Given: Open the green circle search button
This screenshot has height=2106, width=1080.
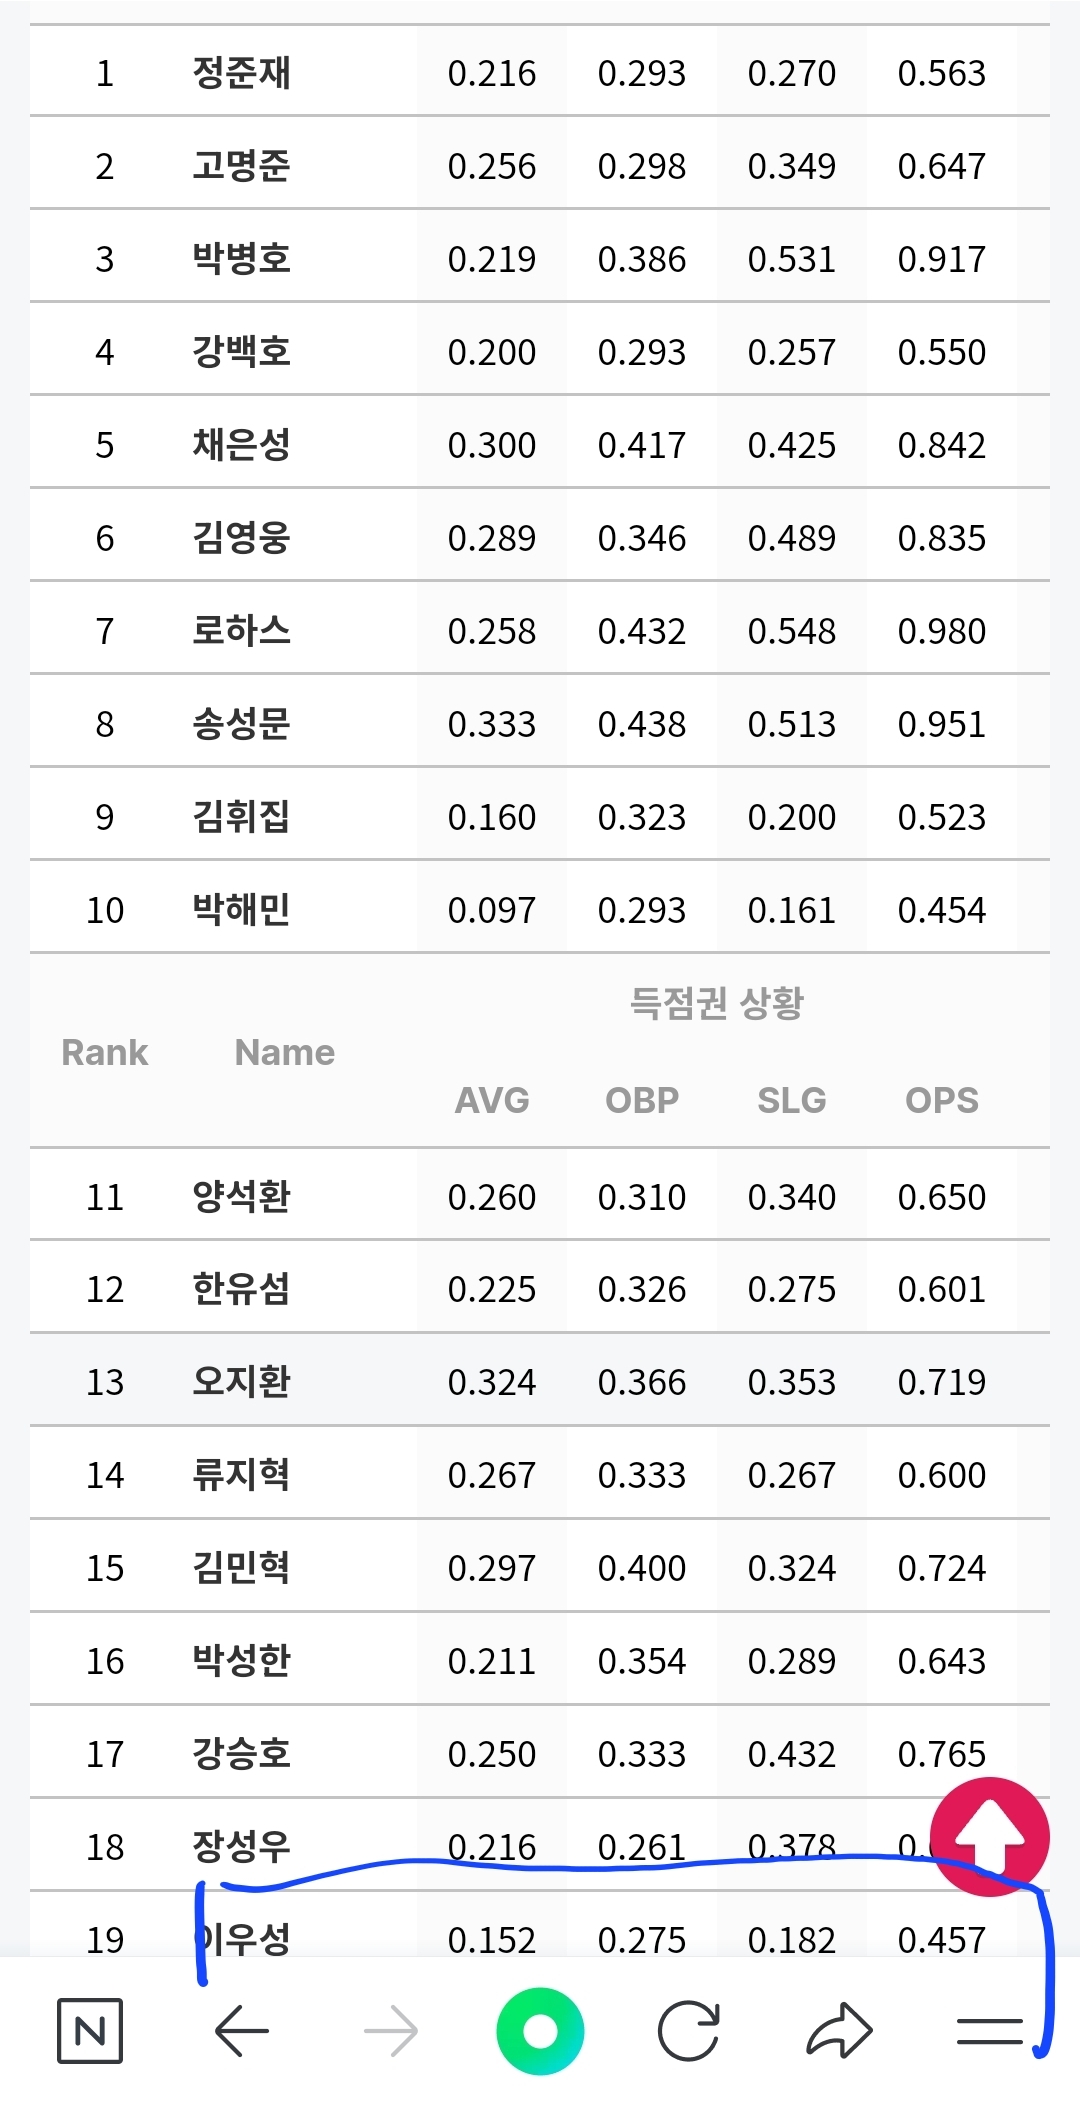Looking at the screenshot, I should [540, 2031].
